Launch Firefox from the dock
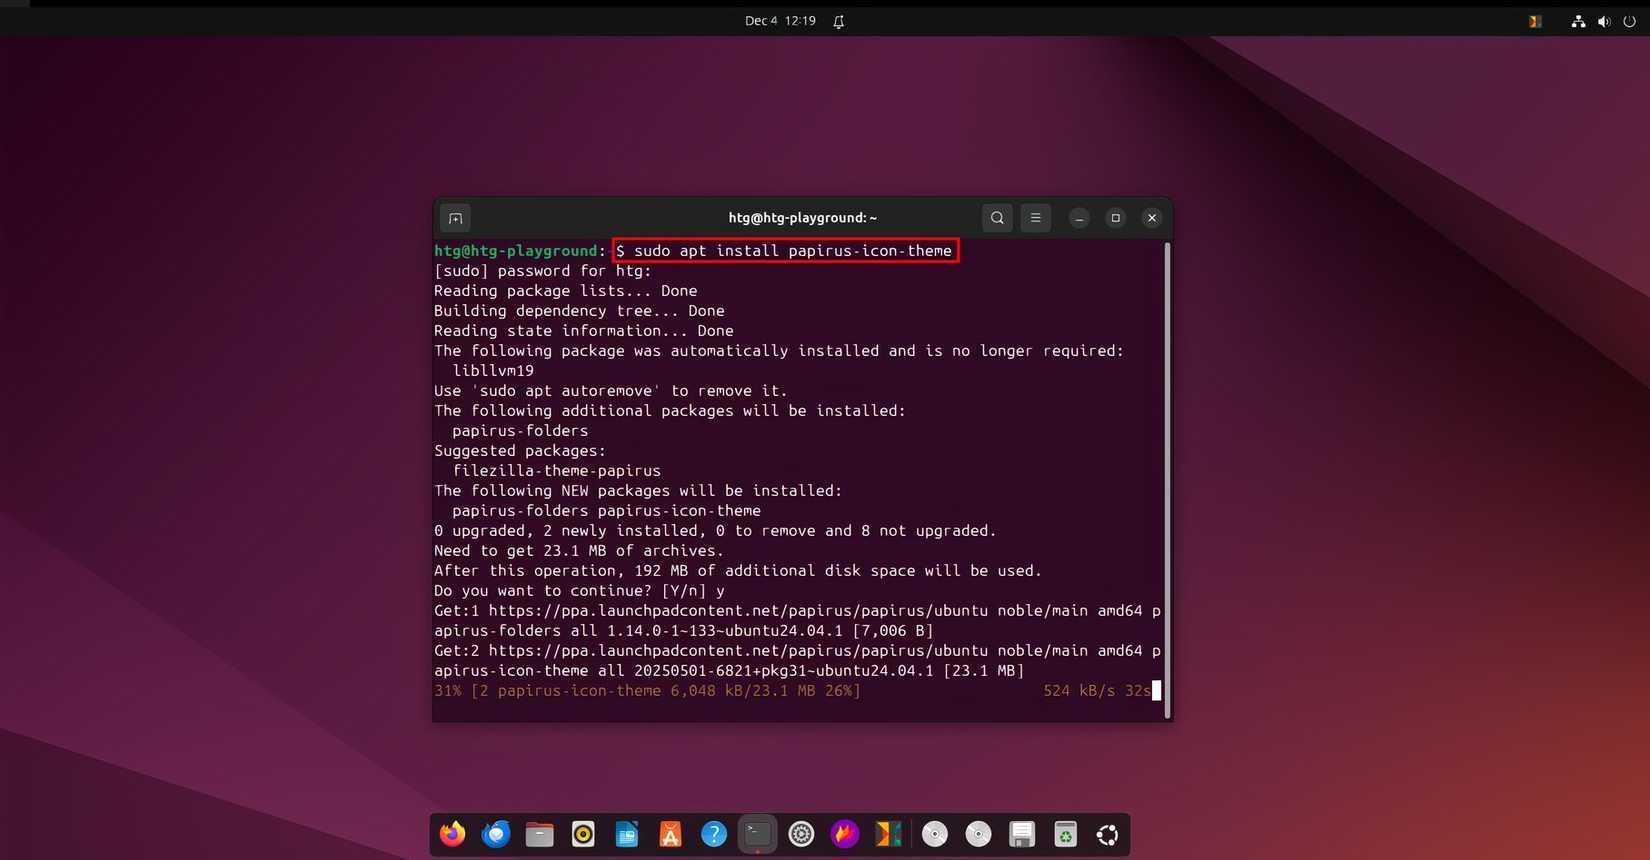1650x860 pixels. (453, 834)
